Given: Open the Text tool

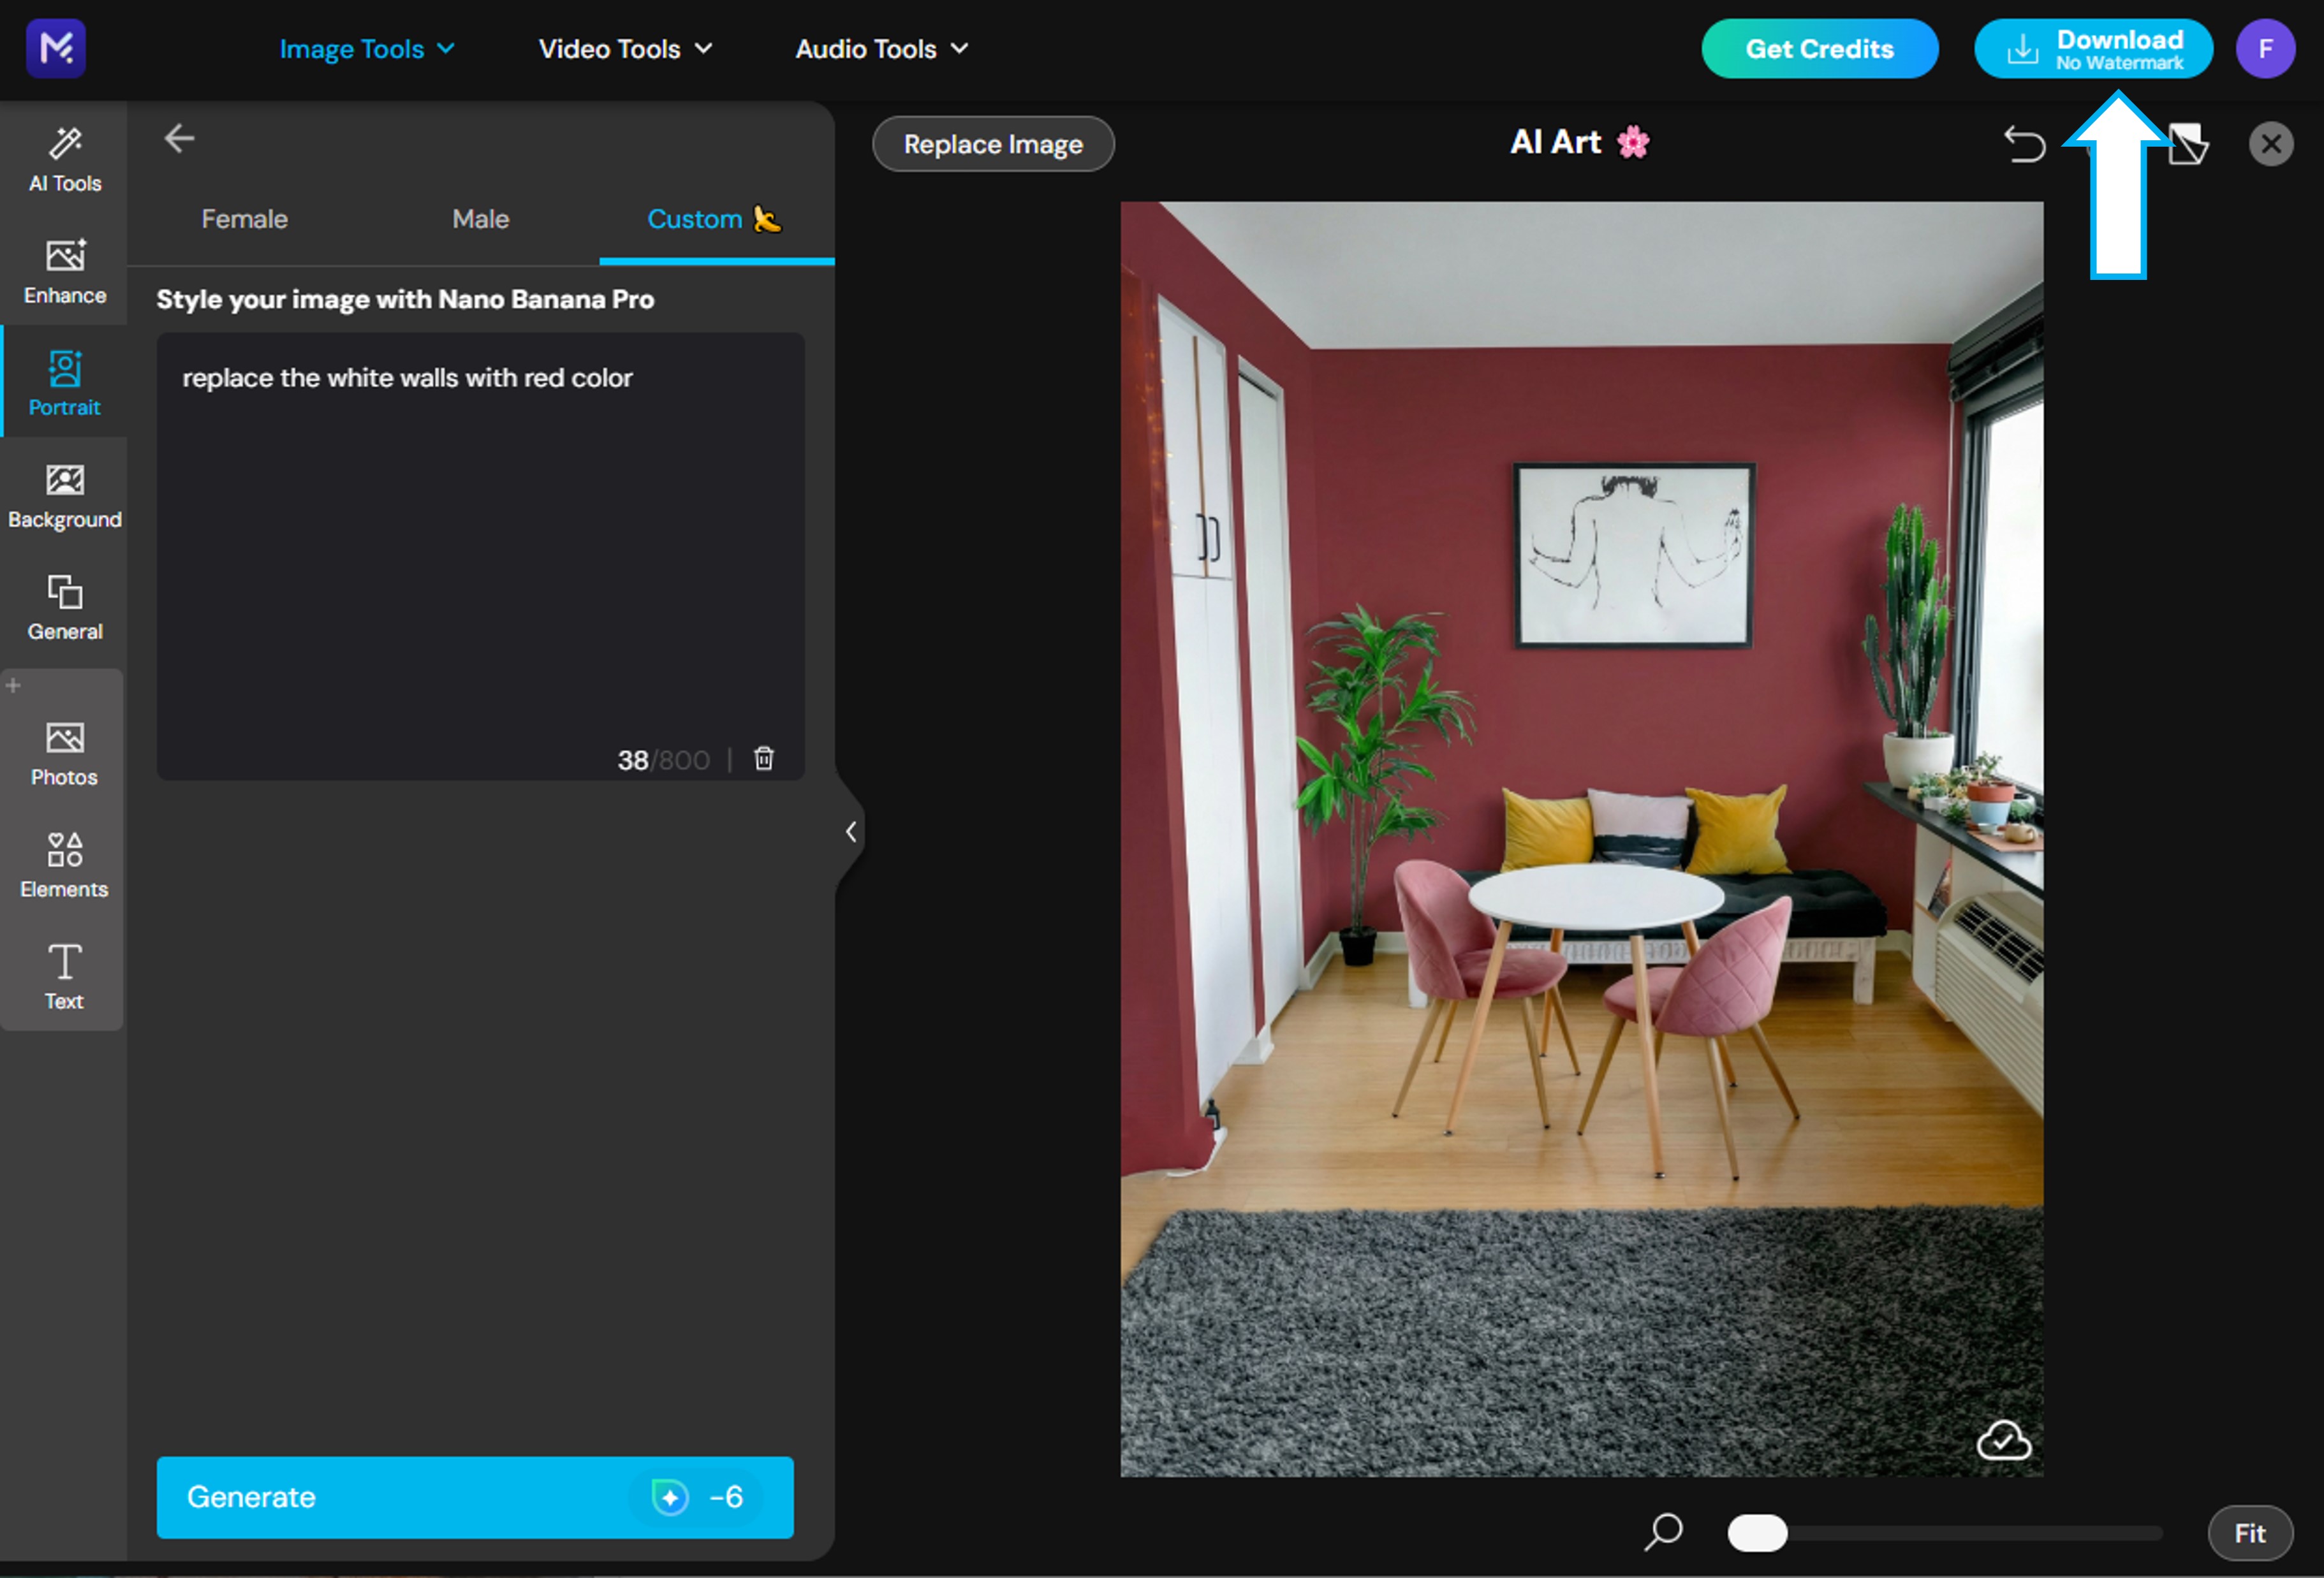Looking at the screenshot, I should 64,975.
